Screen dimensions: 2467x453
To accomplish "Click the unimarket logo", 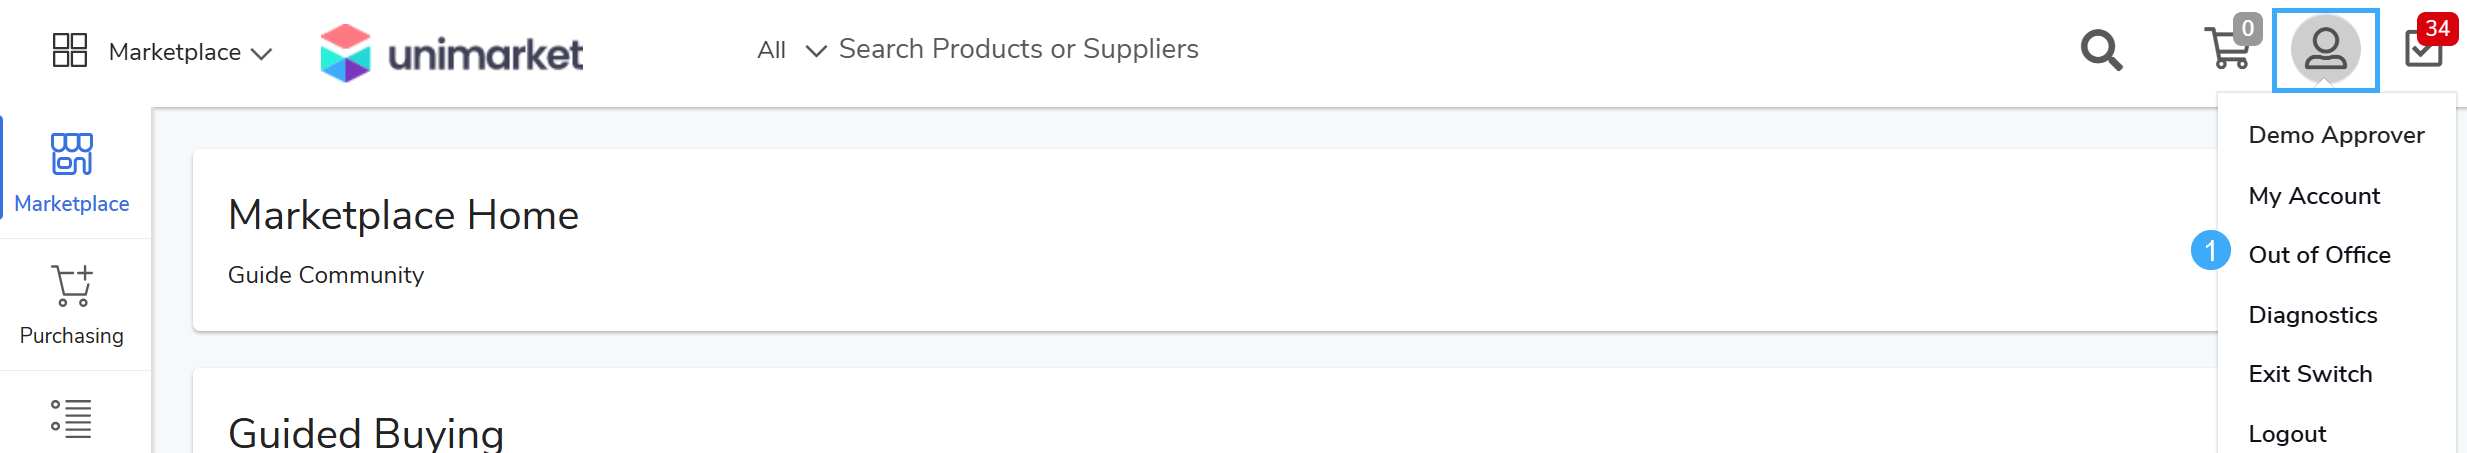I will [x=452, y=52].
